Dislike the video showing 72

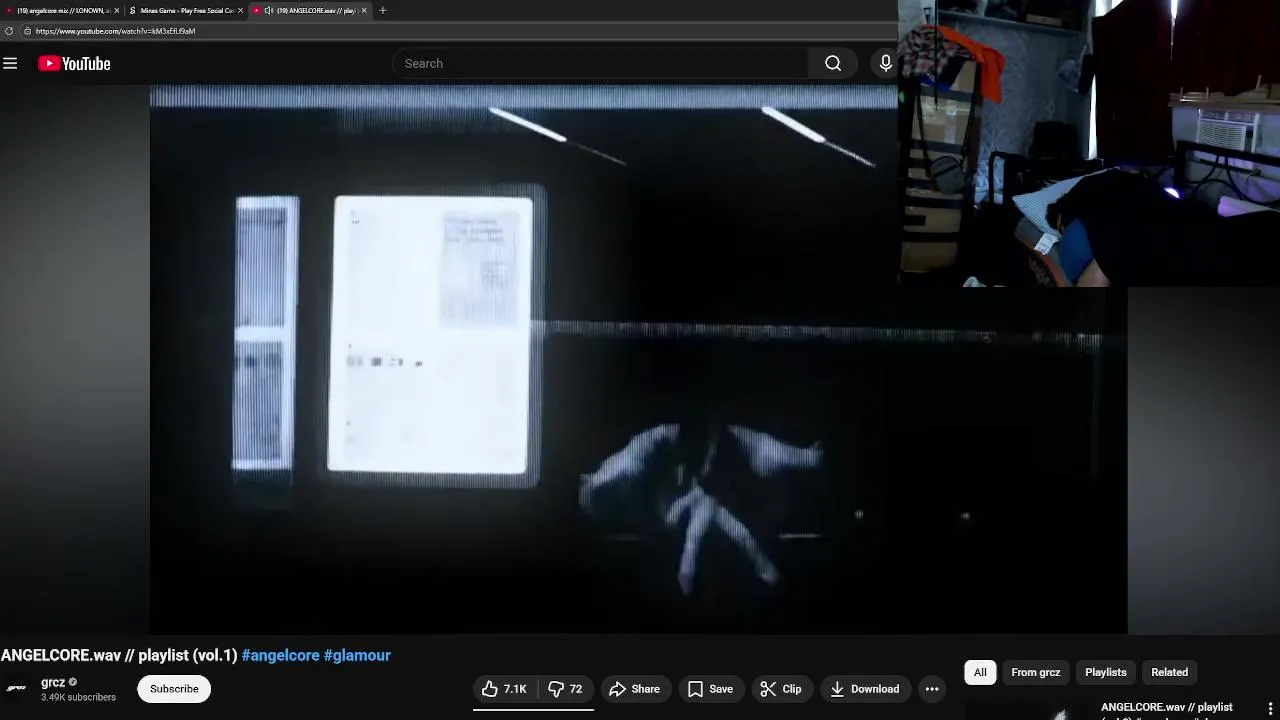pos(566,689)
